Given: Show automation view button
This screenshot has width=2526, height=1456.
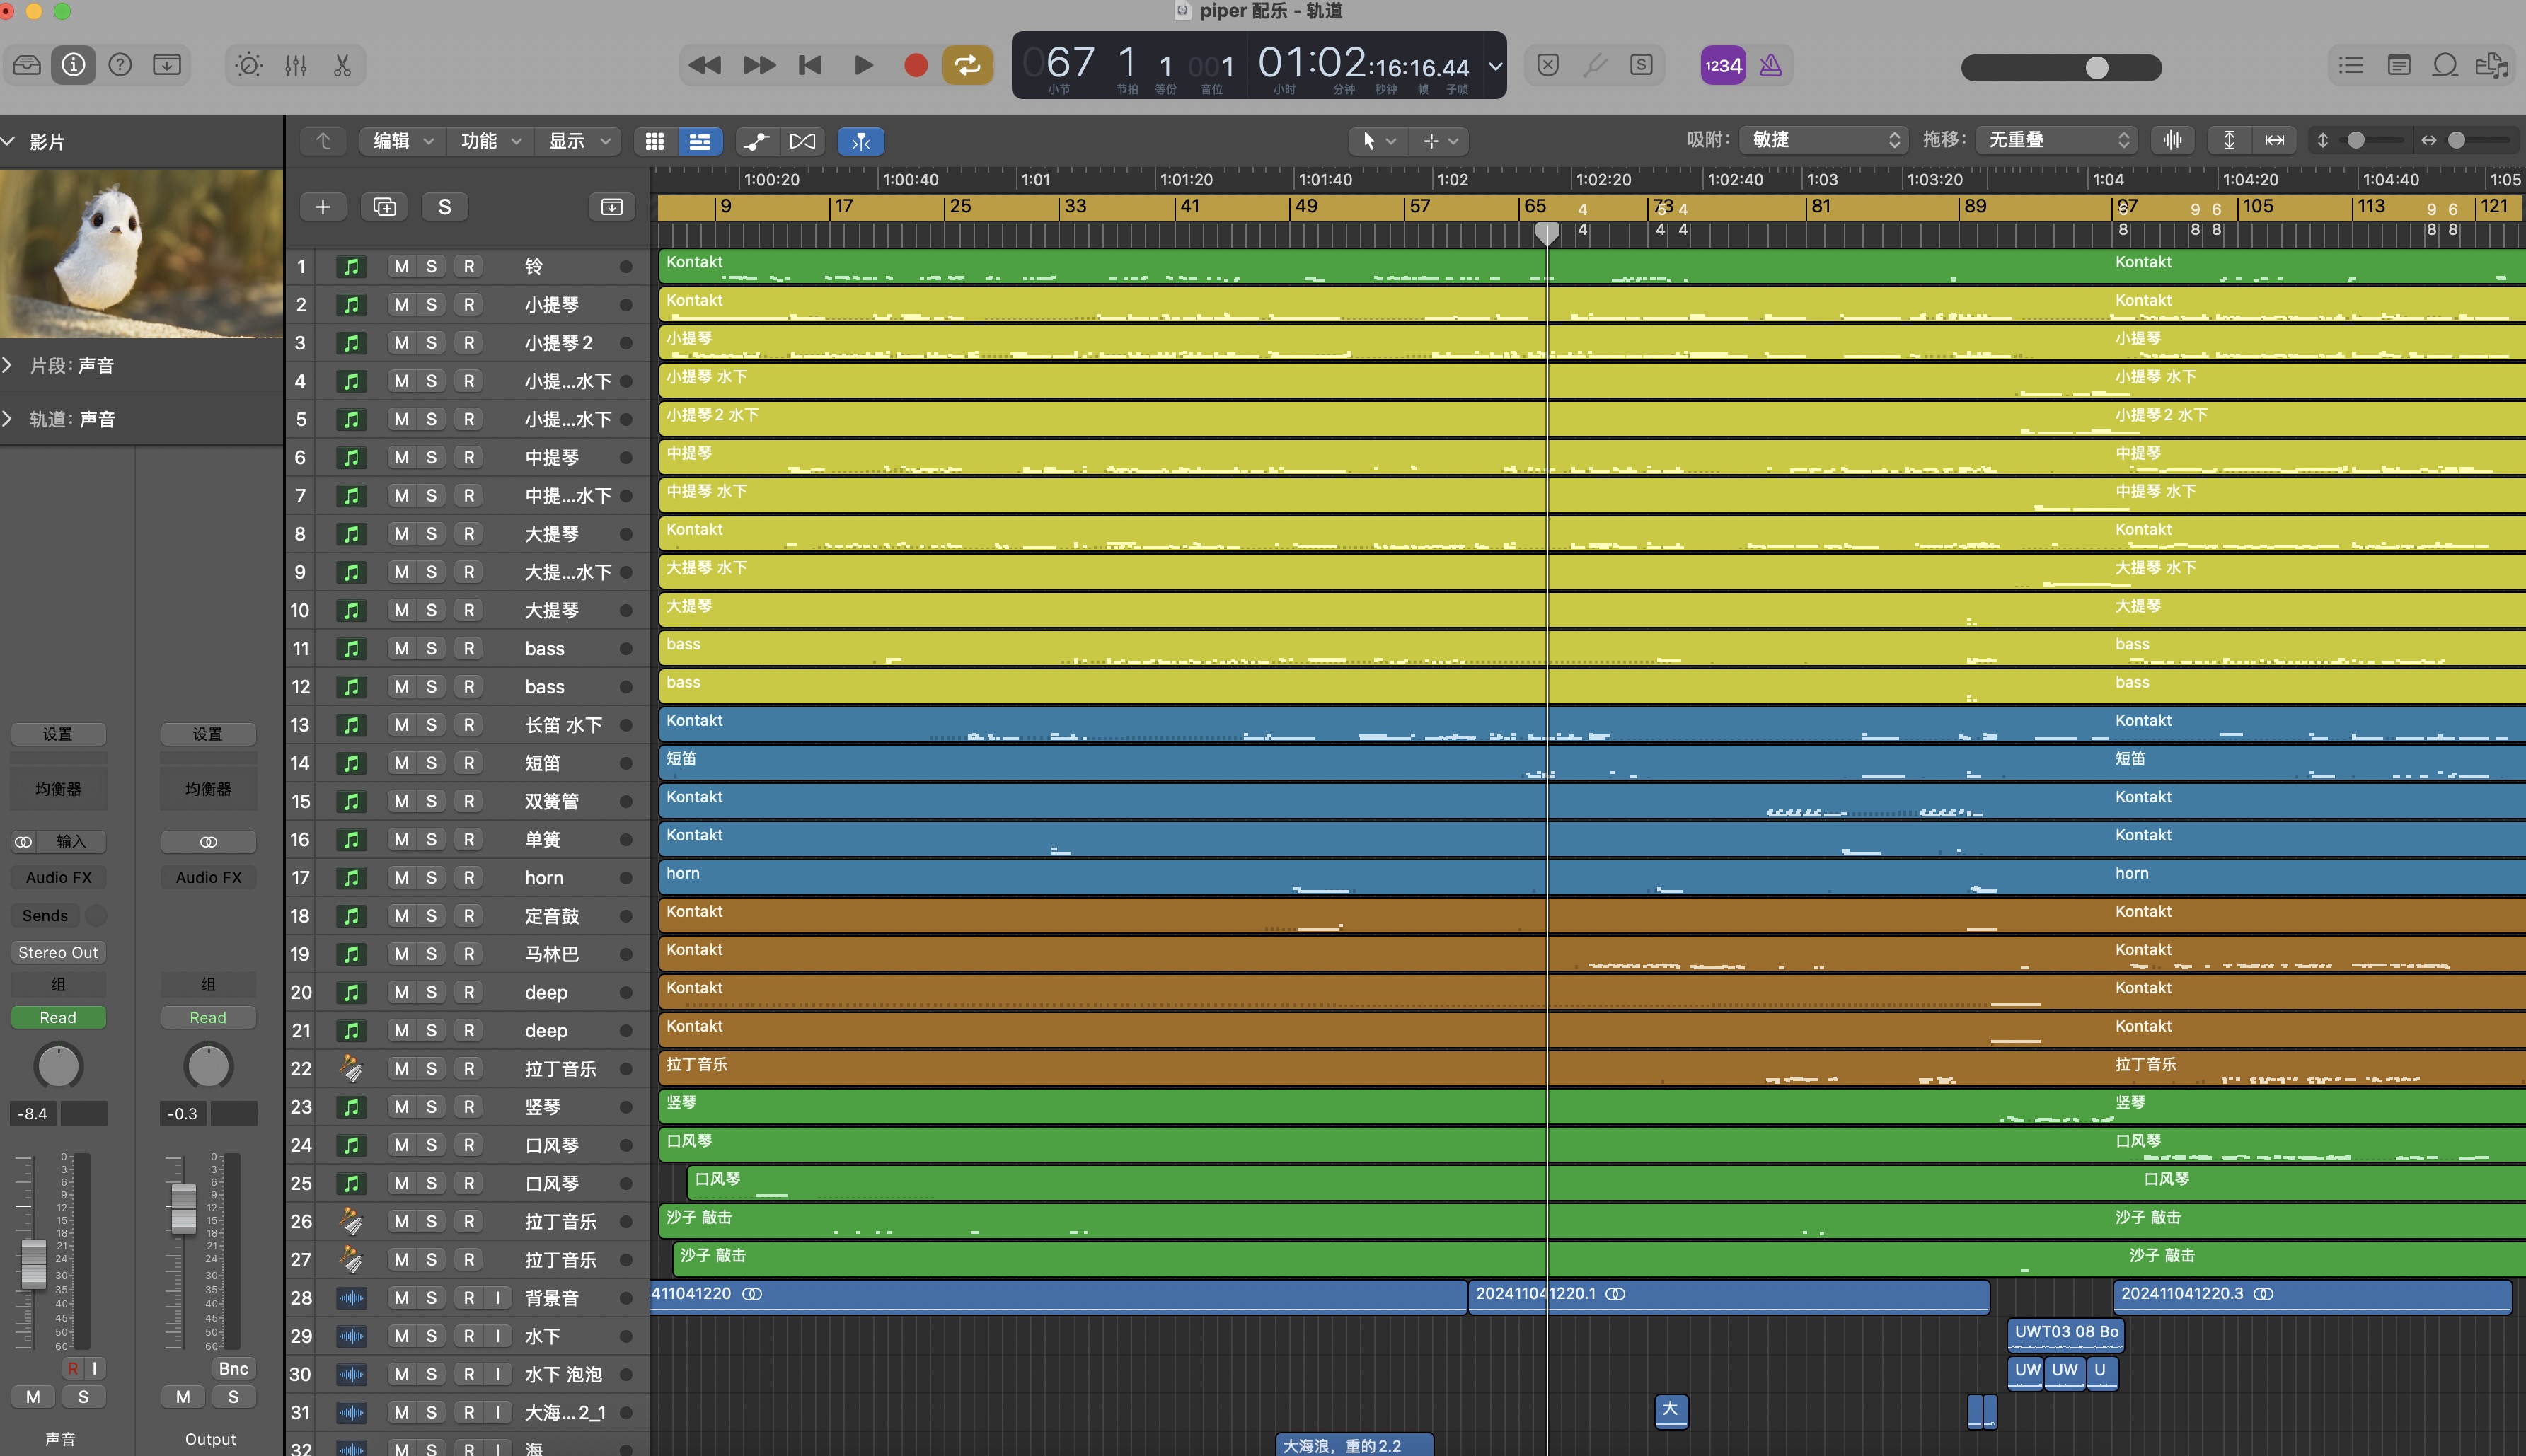Looking at the screenshot, I should pos(757,141).
